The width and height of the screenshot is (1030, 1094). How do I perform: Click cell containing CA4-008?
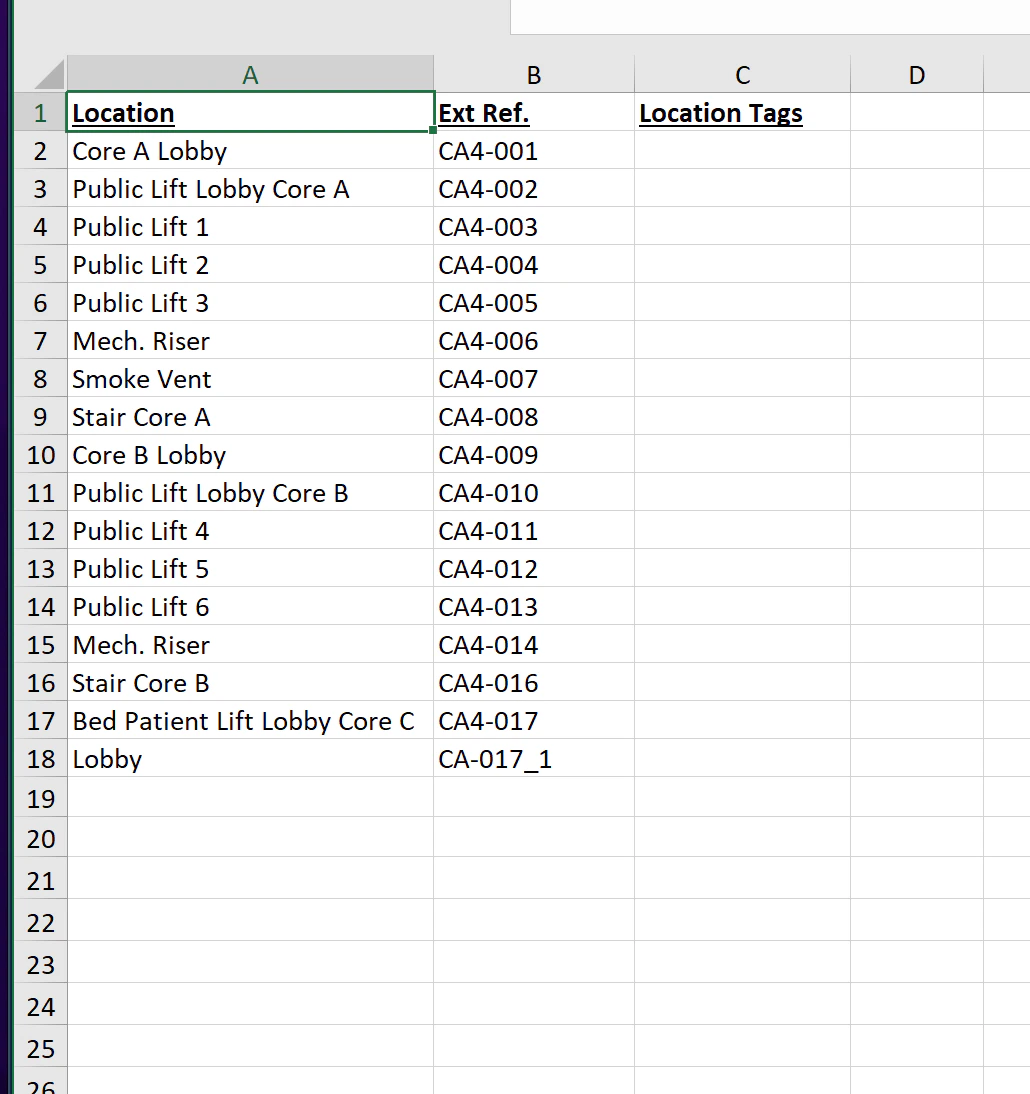pyautogui.click(x=534, y=416)
